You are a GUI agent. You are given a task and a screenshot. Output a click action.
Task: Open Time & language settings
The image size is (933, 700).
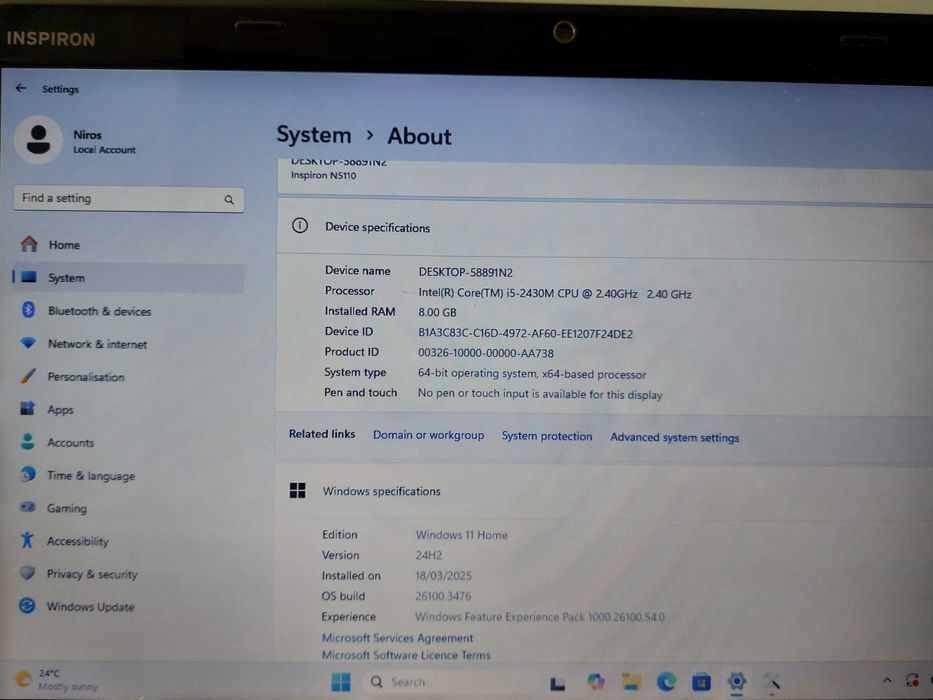click(128, 476)
